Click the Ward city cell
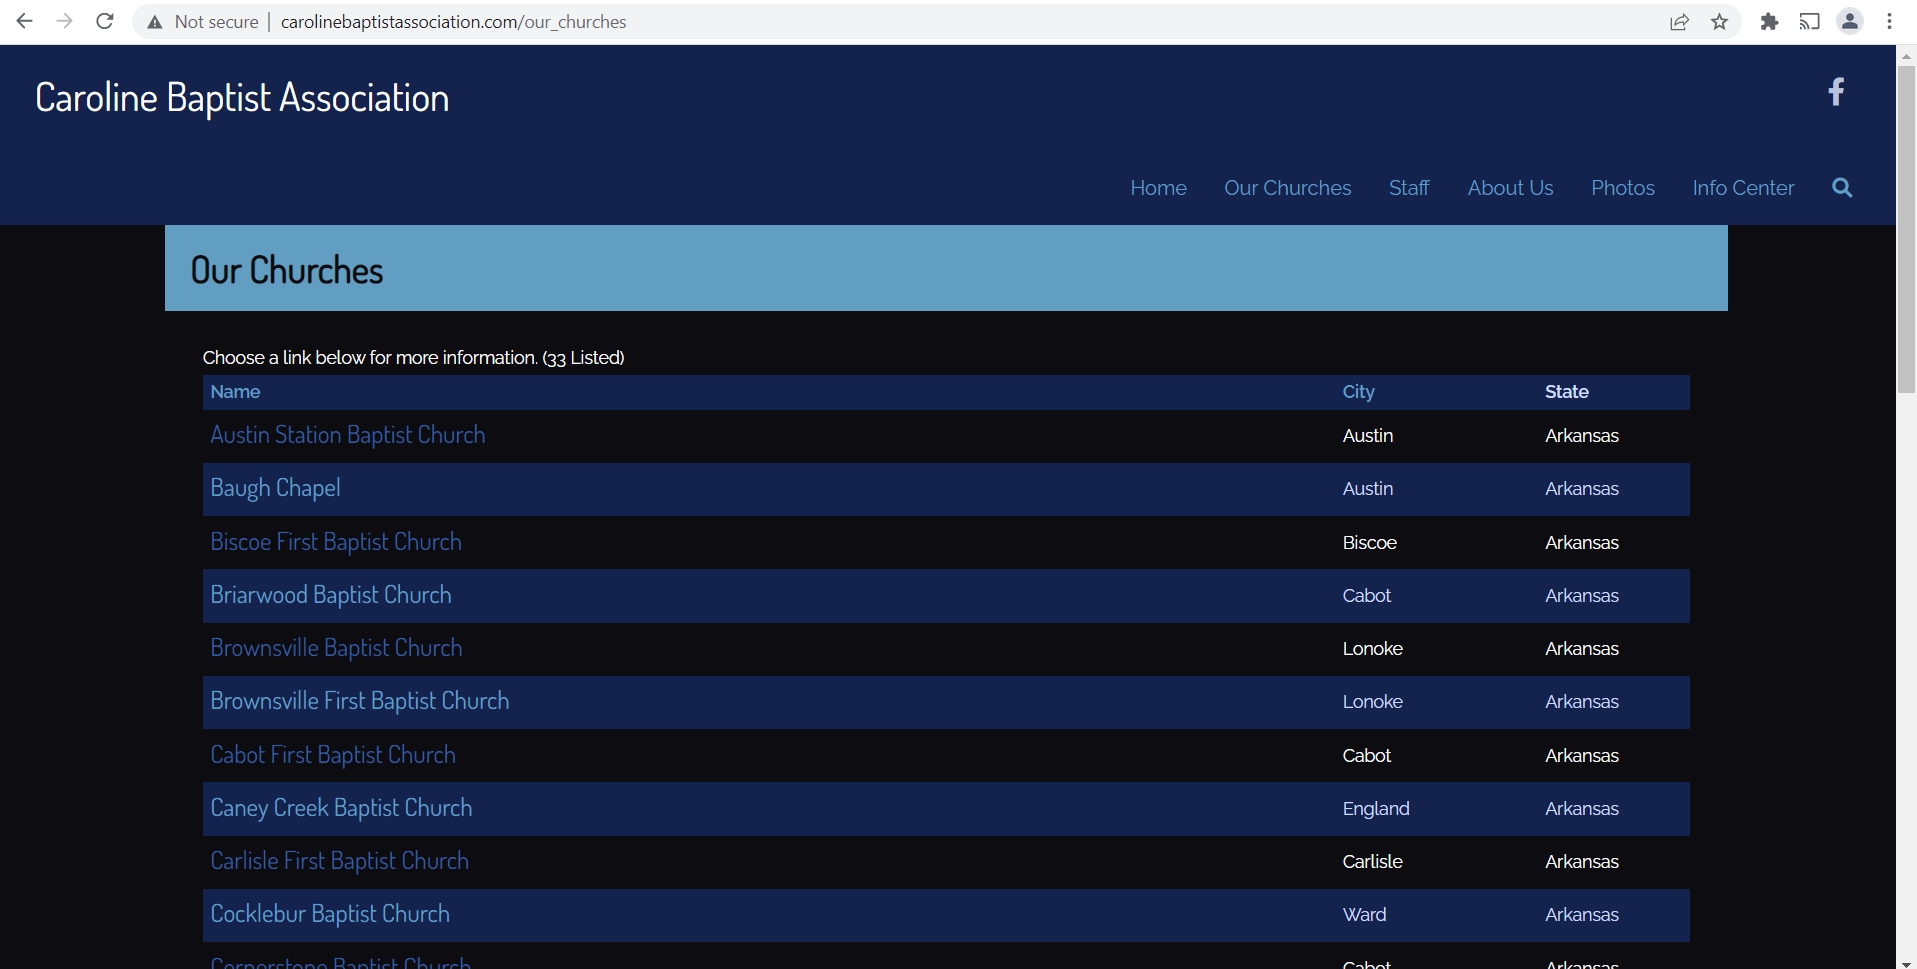This screenshot has width=1917, height=969. (1364, 915)
